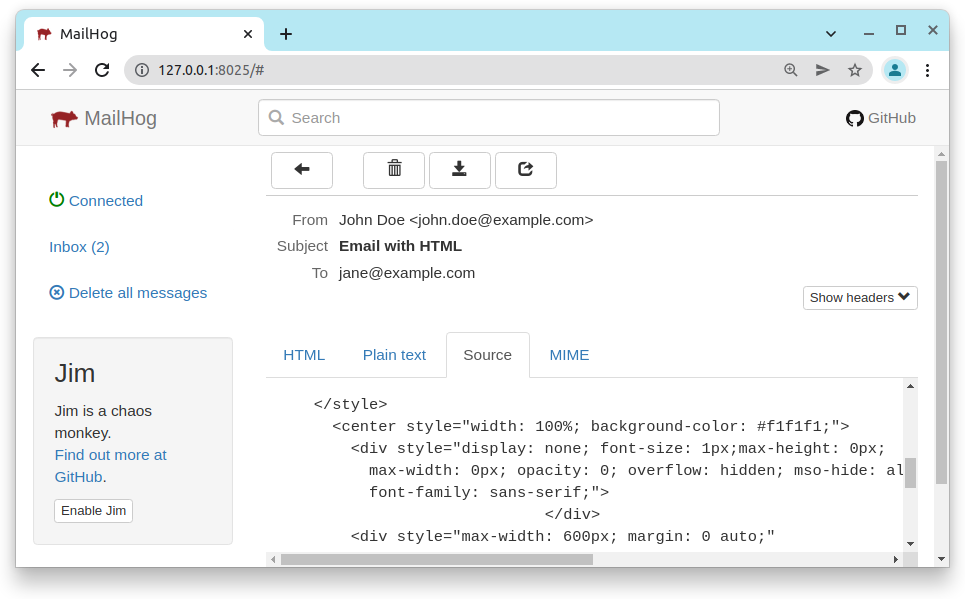Switch to the MIME tab

click(569, 354)
